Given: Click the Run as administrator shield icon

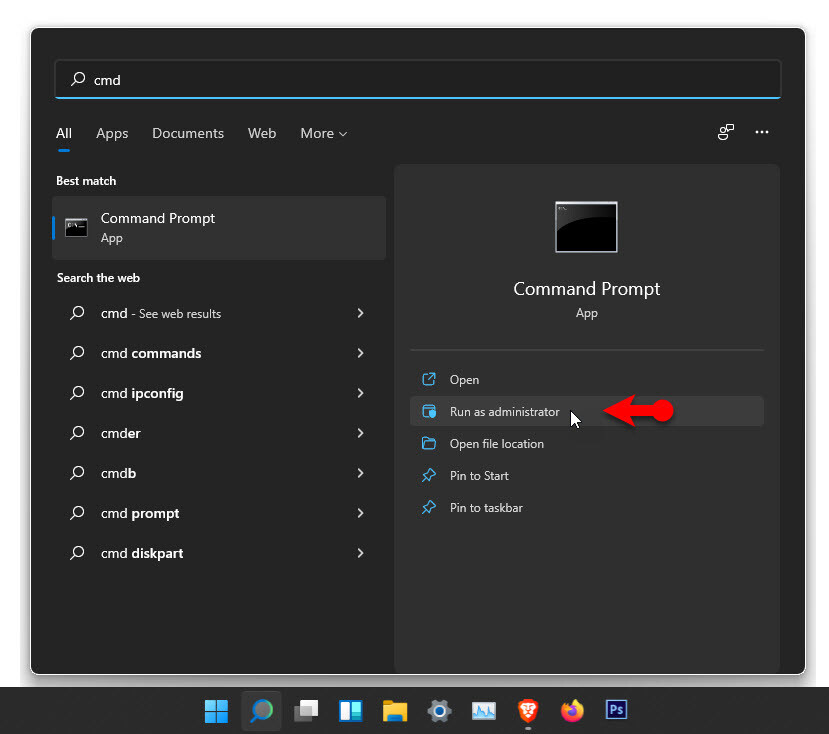Looking at the screenshot, I should point(429,411).
